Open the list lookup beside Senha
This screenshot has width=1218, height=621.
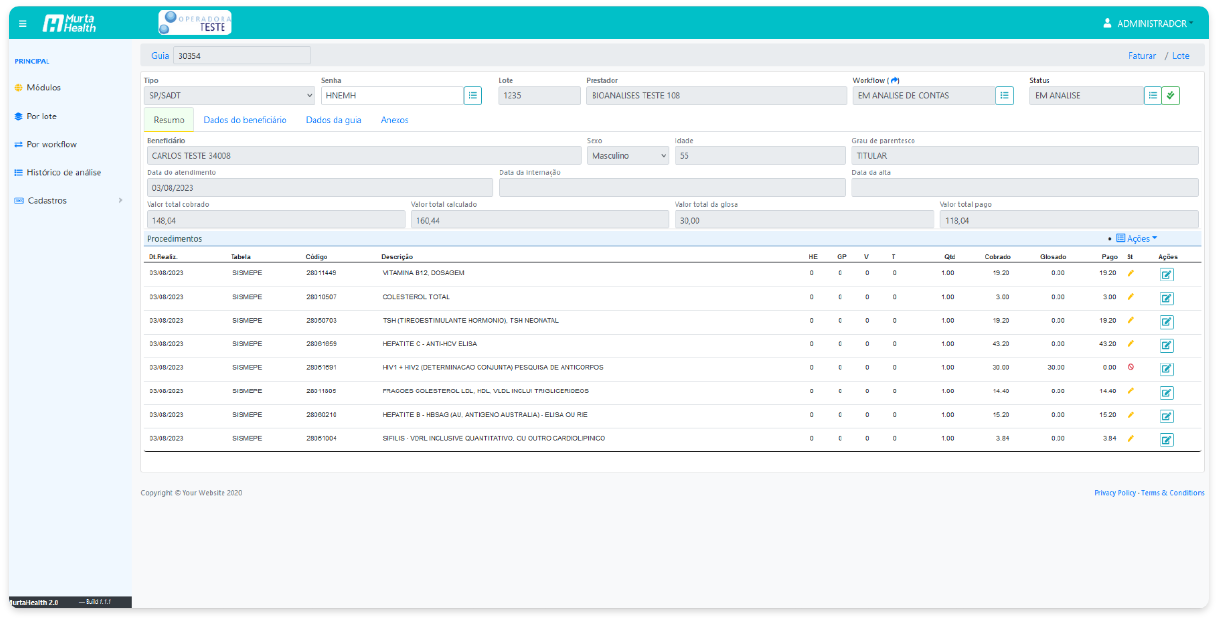click(473, 95)
